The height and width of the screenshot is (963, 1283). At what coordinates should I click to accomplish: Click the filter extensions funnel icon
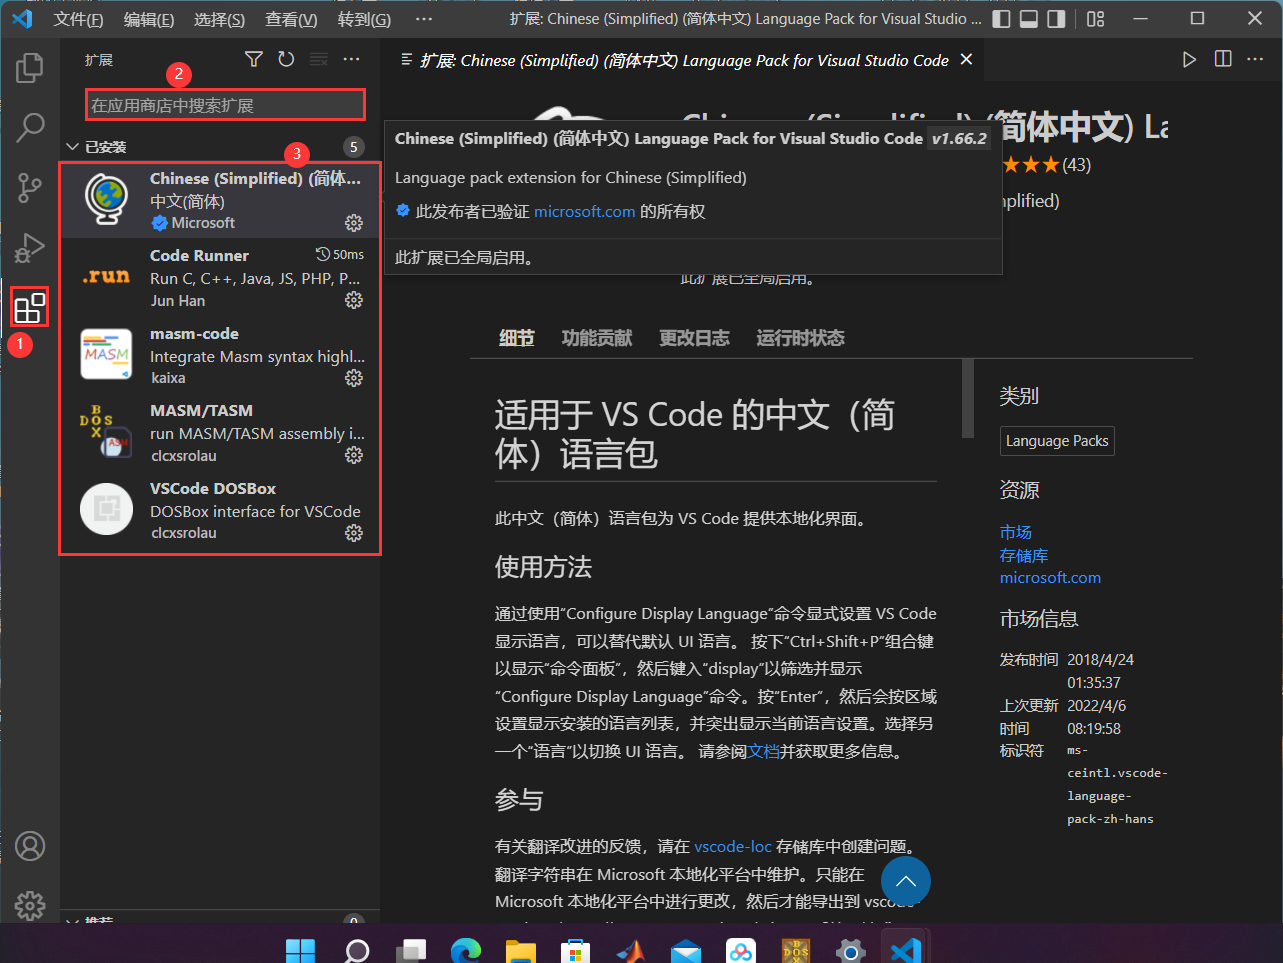pyautogui.click(x=254, y=60)
